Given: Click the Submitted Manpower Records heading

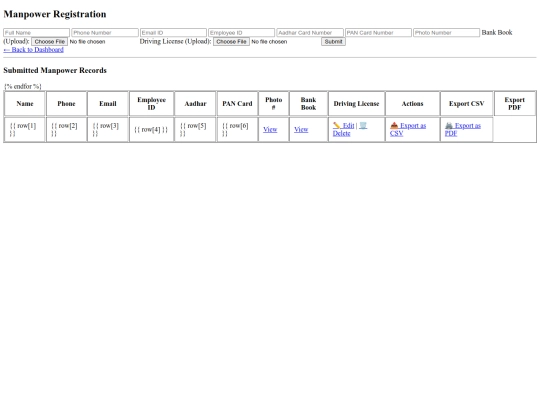Looking at the screenshot, I should [55, 70].
